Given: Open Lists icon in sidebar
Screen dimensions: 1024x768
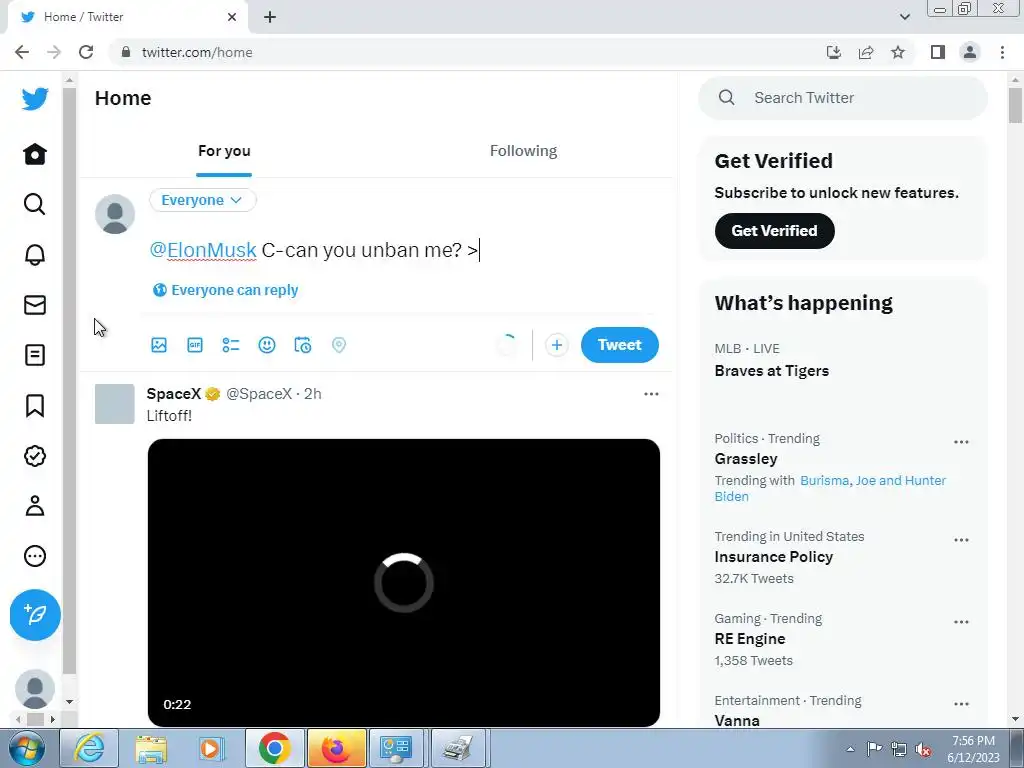Looking at the screenshot, I should (35, 355).
